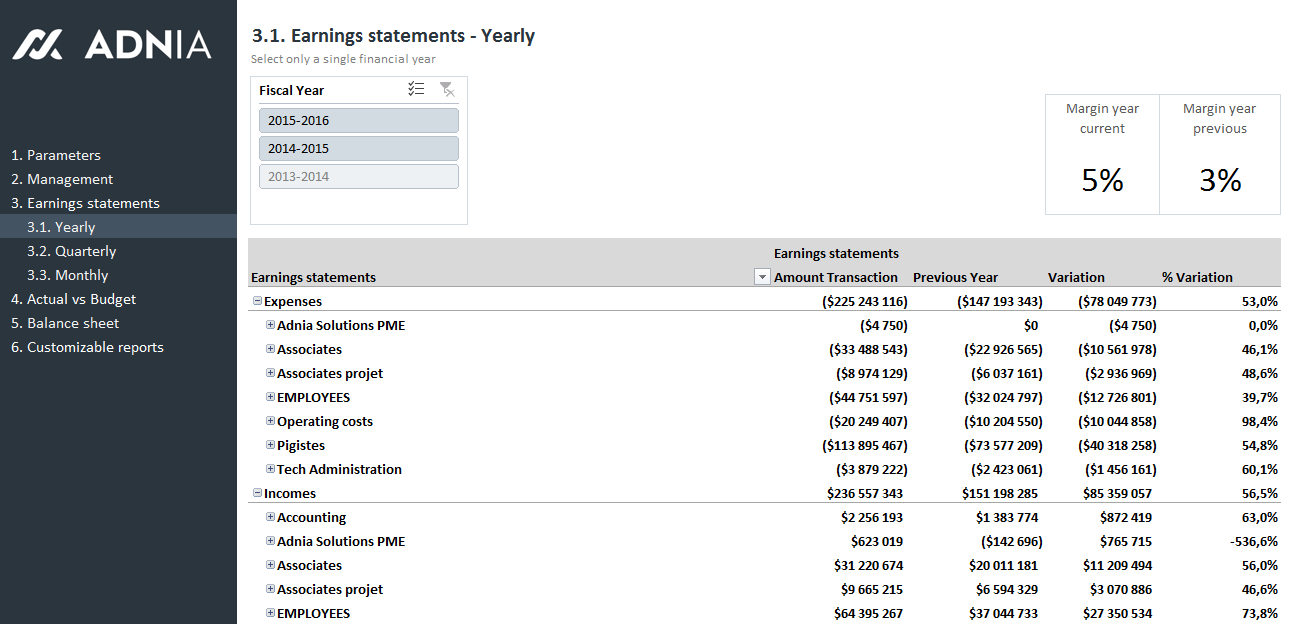Toggle the 2014-2015 fiscal year filter

pos(358,149)
